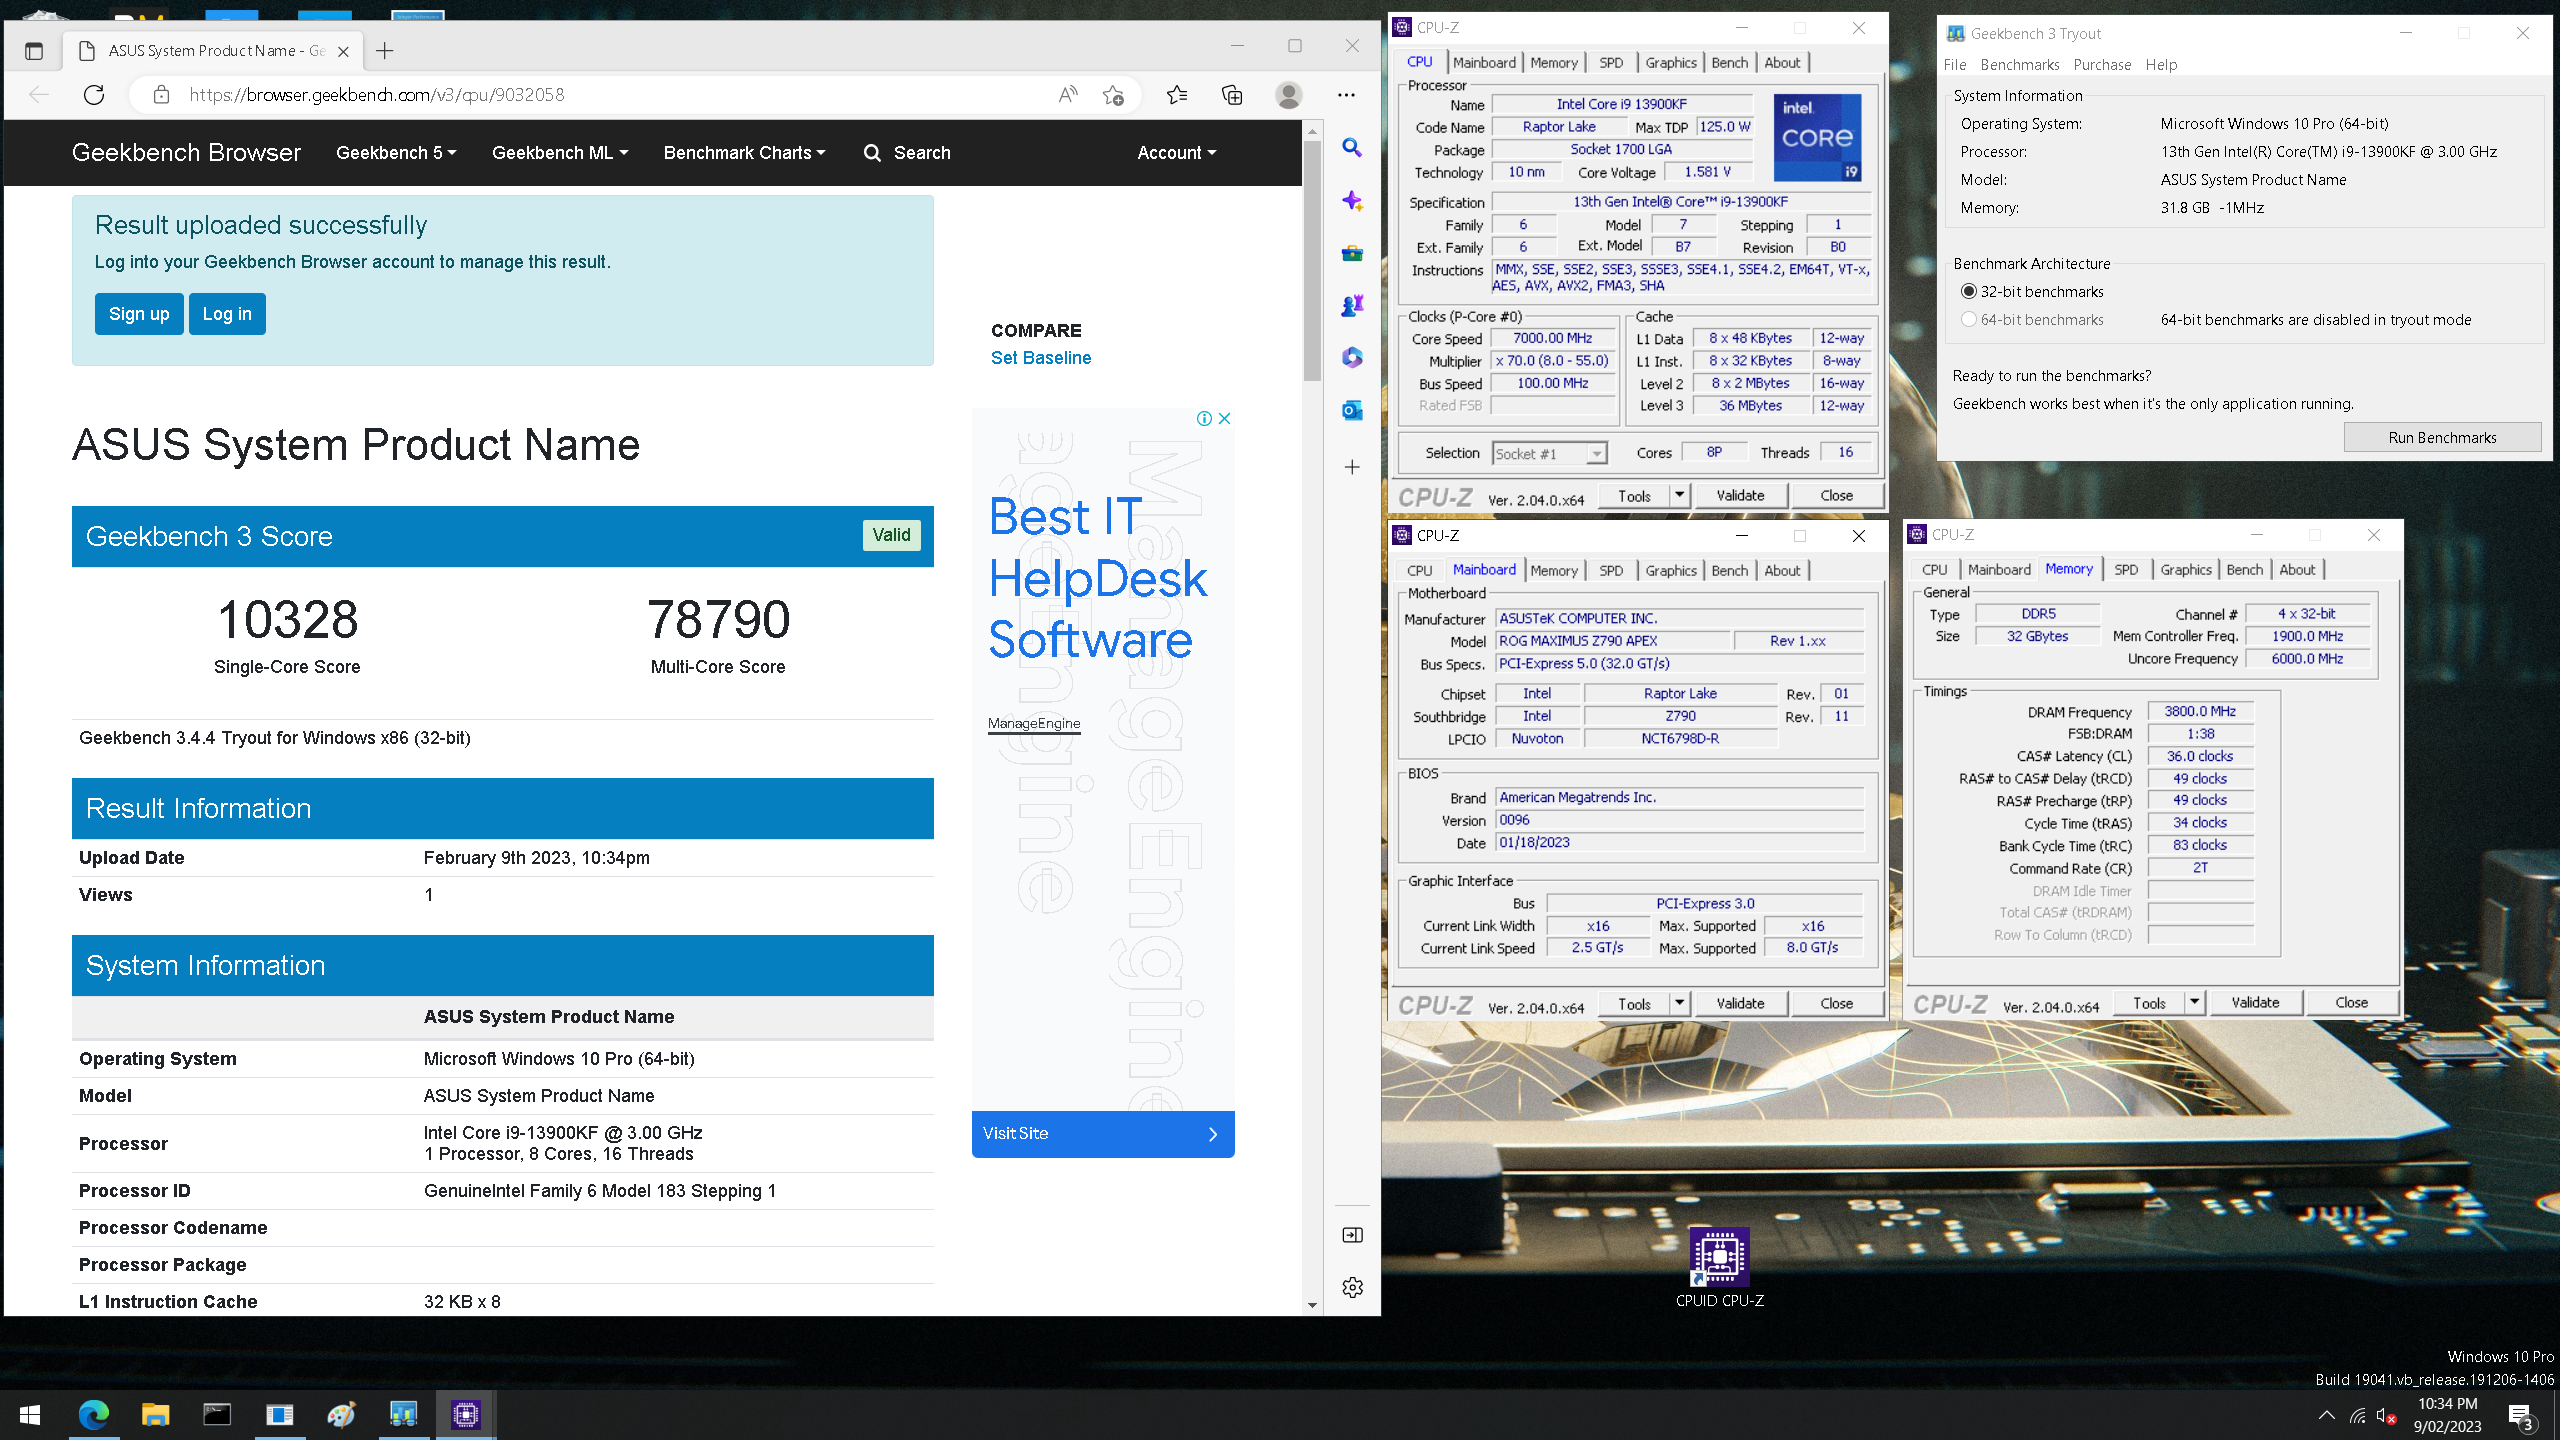Select 64-bit benchmarks radio button

(x=1969, y=319)
